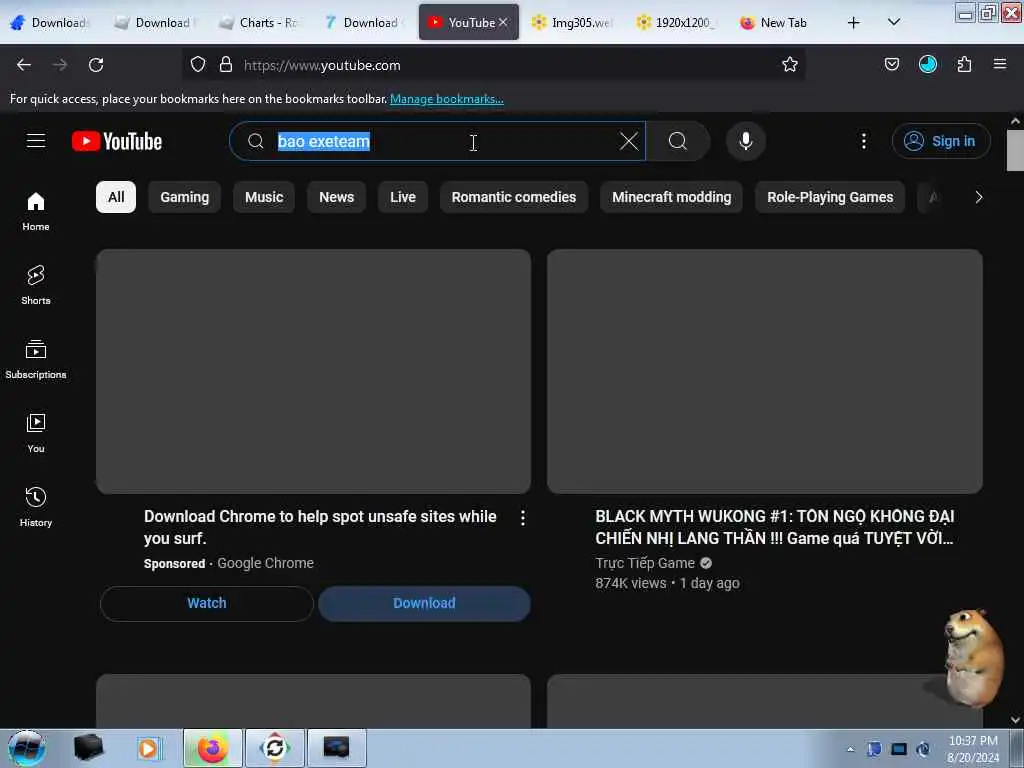
Task: Select the All filter chip
Action: 116,197
